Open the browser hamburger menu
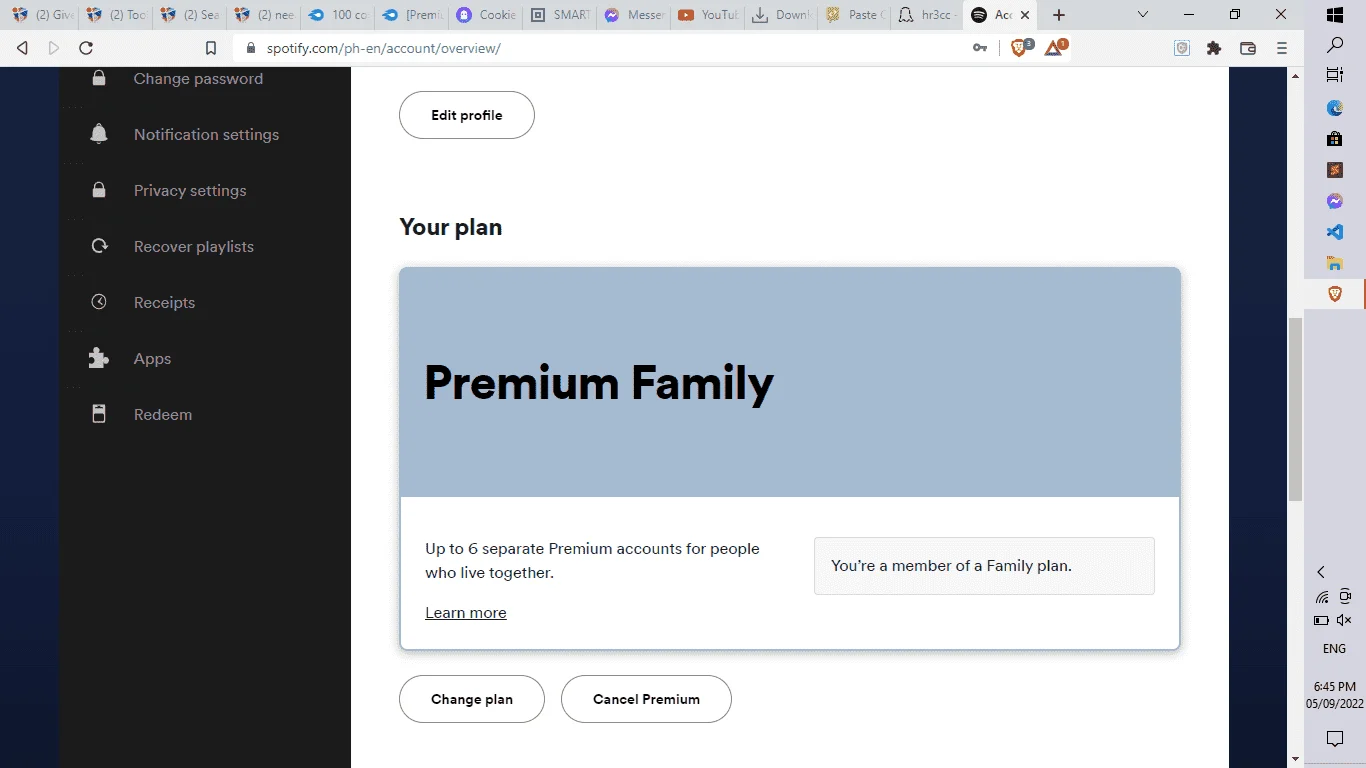The image size is (1366, 768). 1282,48
